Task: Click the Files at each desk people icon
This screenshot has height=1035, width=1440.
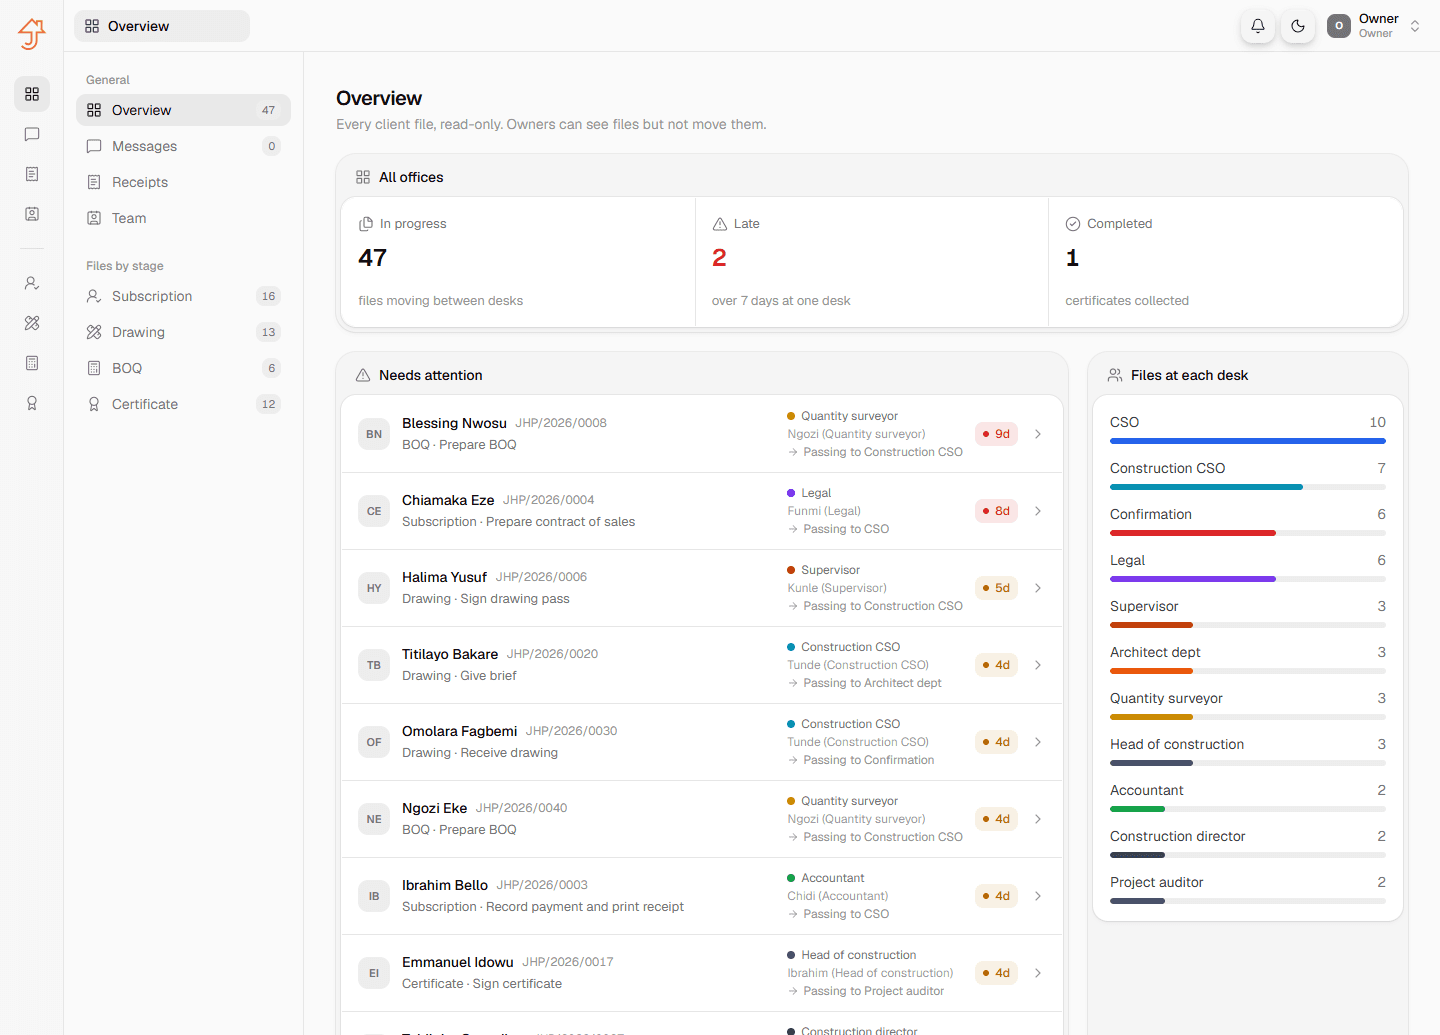Action: click(x=1115, y=375)
